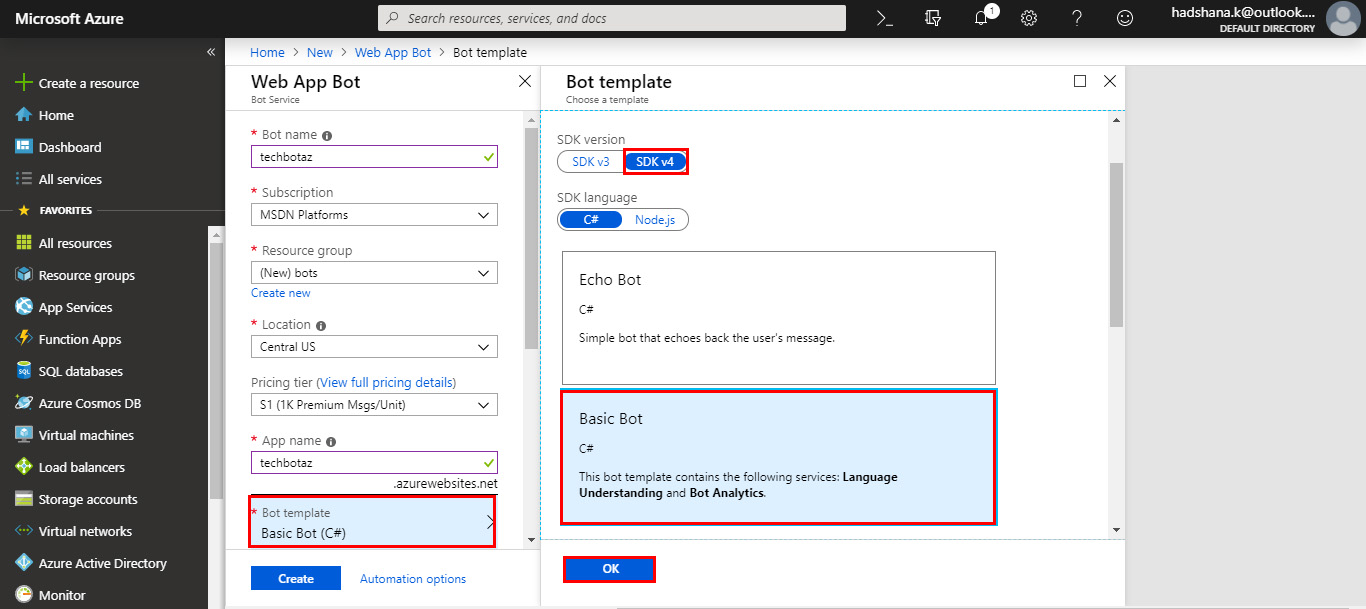The width and height of the screenshot is (1366, 609).
Task: Click the OK button in Bot template
Action: pyautogui.click(x=610, y=569)
